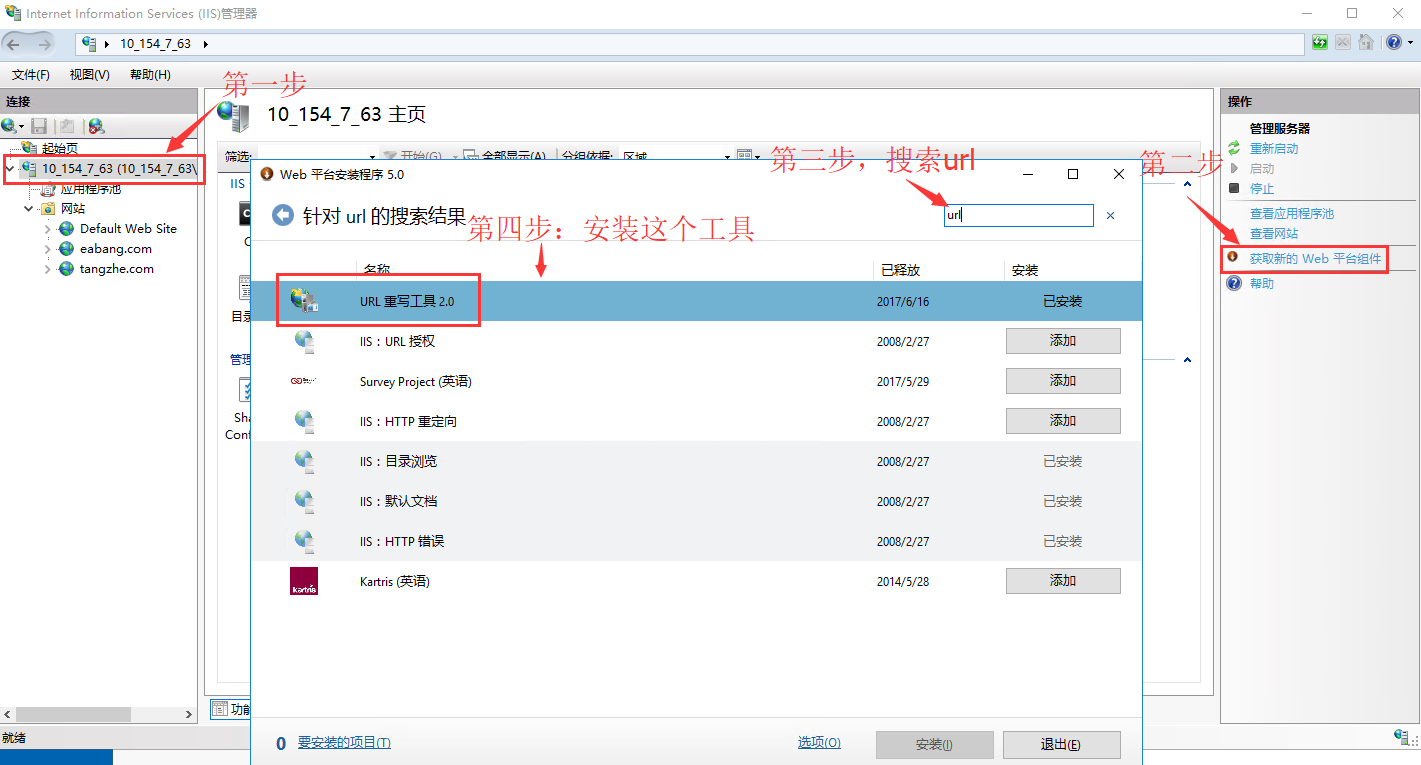Click the Web Platform Installer orange icon in actions
Screen dimensions: 1421x765
pyautogui.click(x=1233, y=257)
